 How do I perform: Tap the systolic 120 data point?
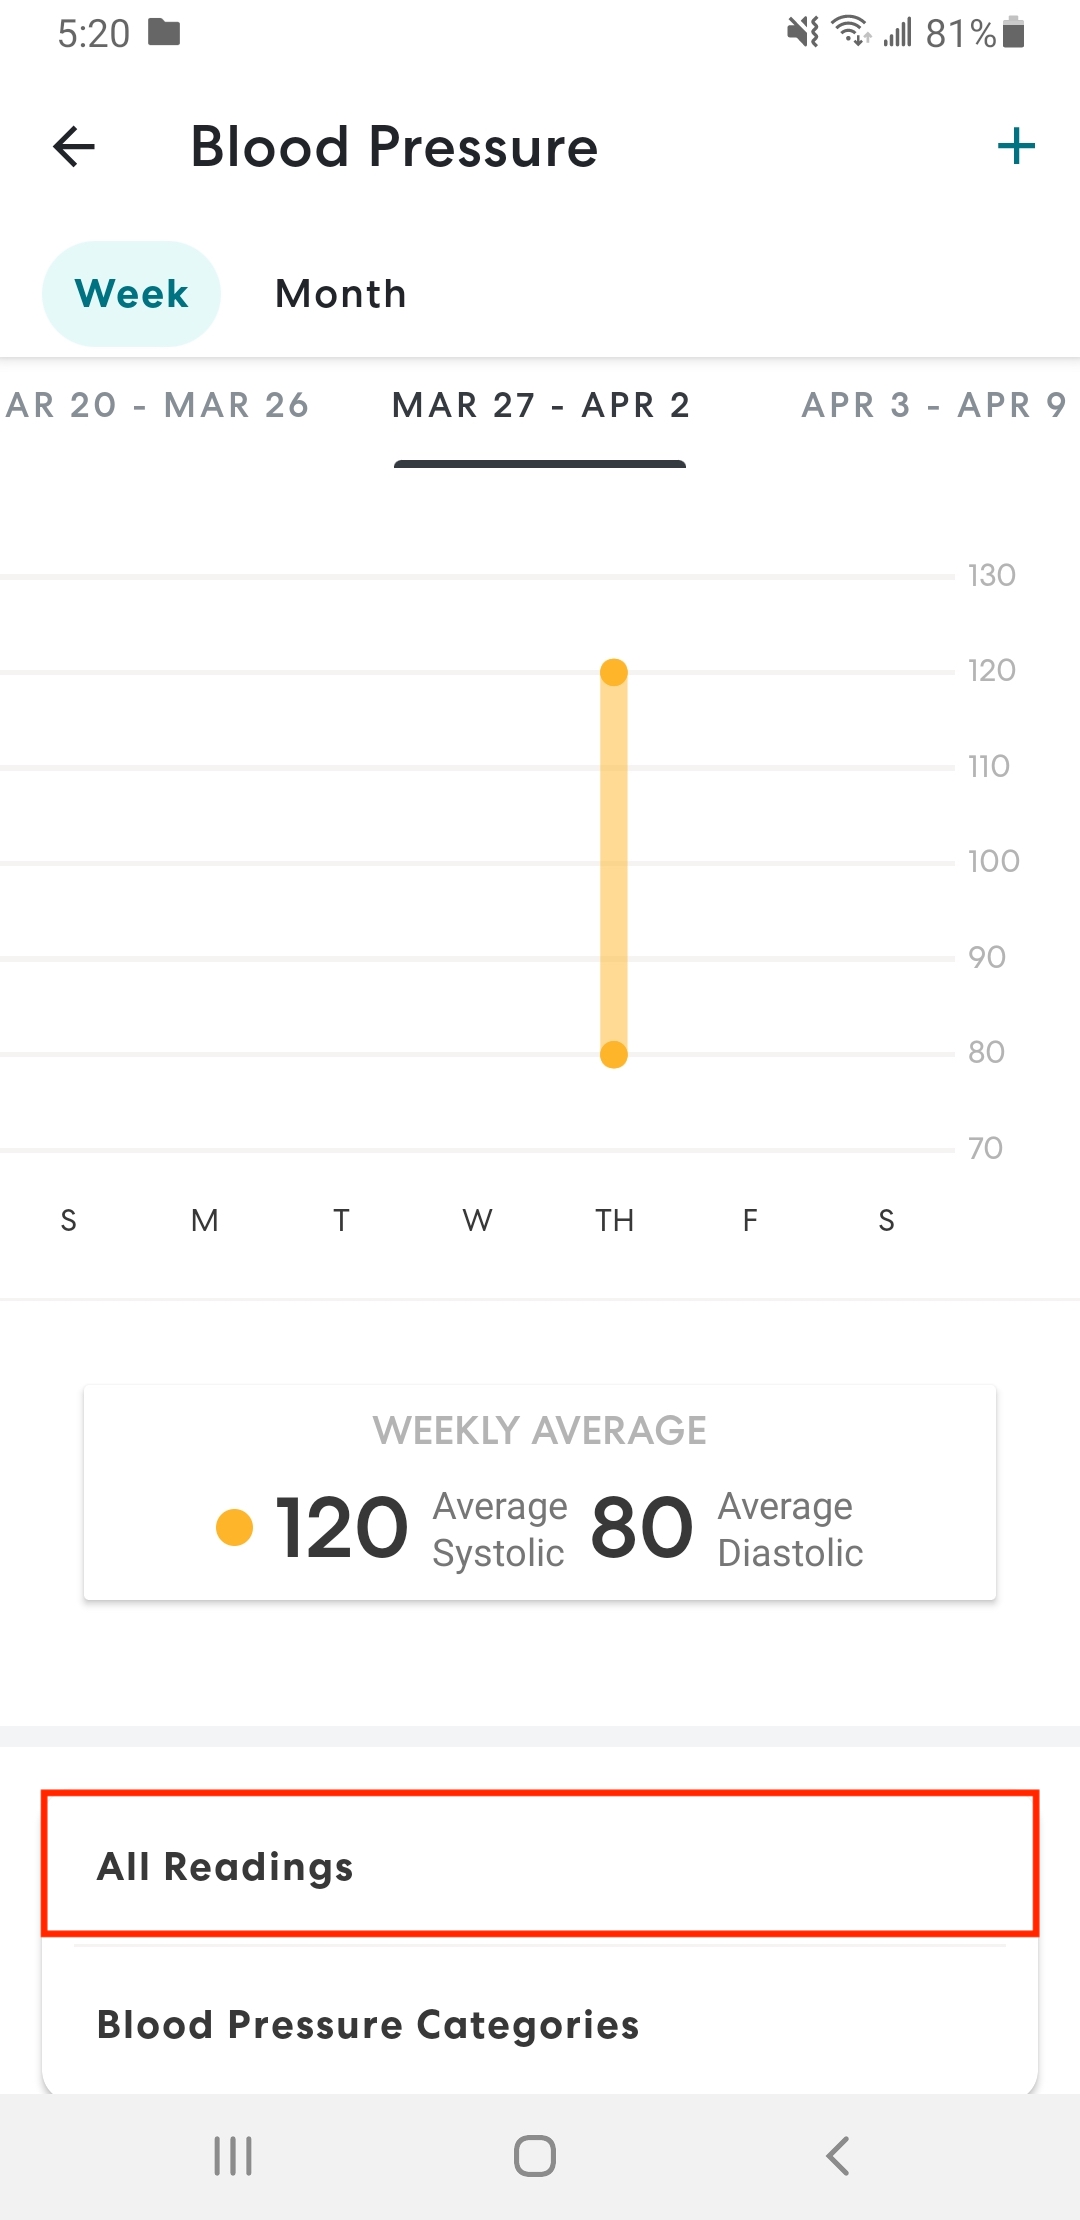tap(614, 672)
